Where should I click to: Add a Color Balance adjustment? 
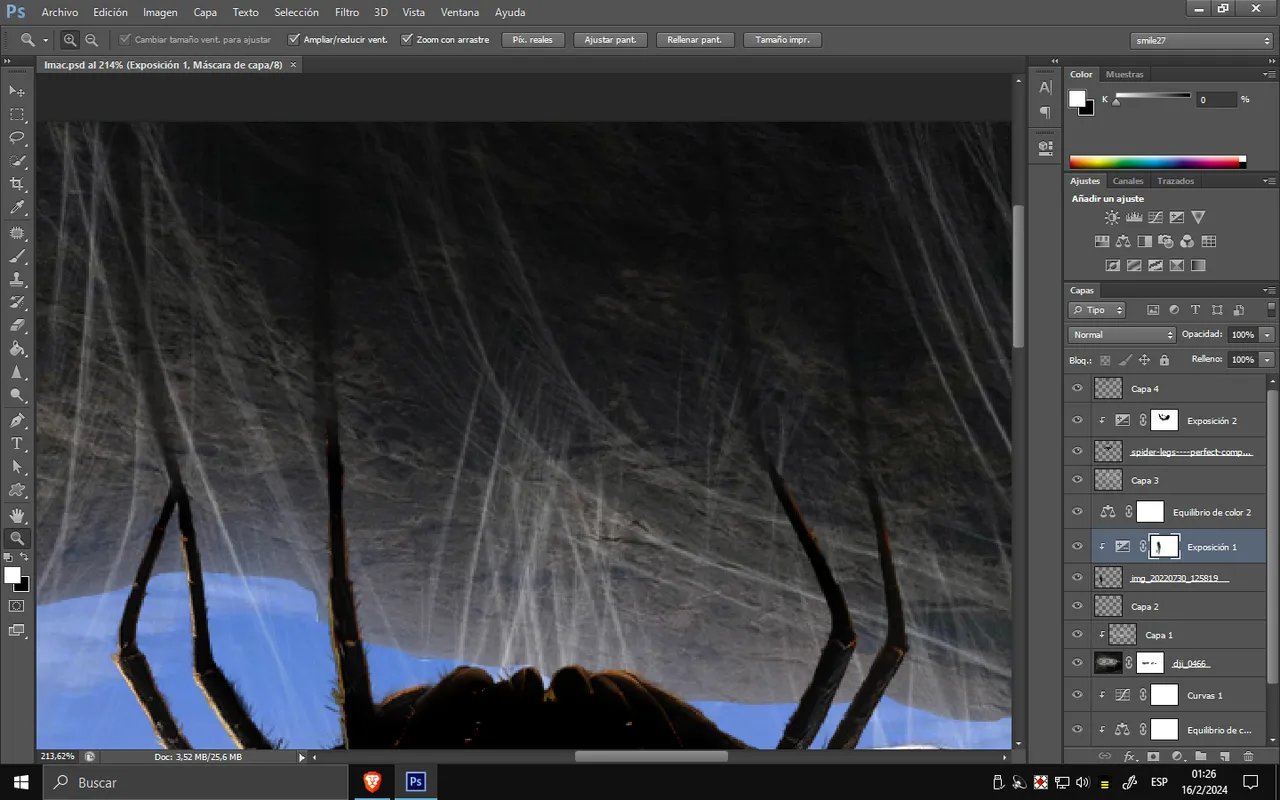tap(1123, 241)
